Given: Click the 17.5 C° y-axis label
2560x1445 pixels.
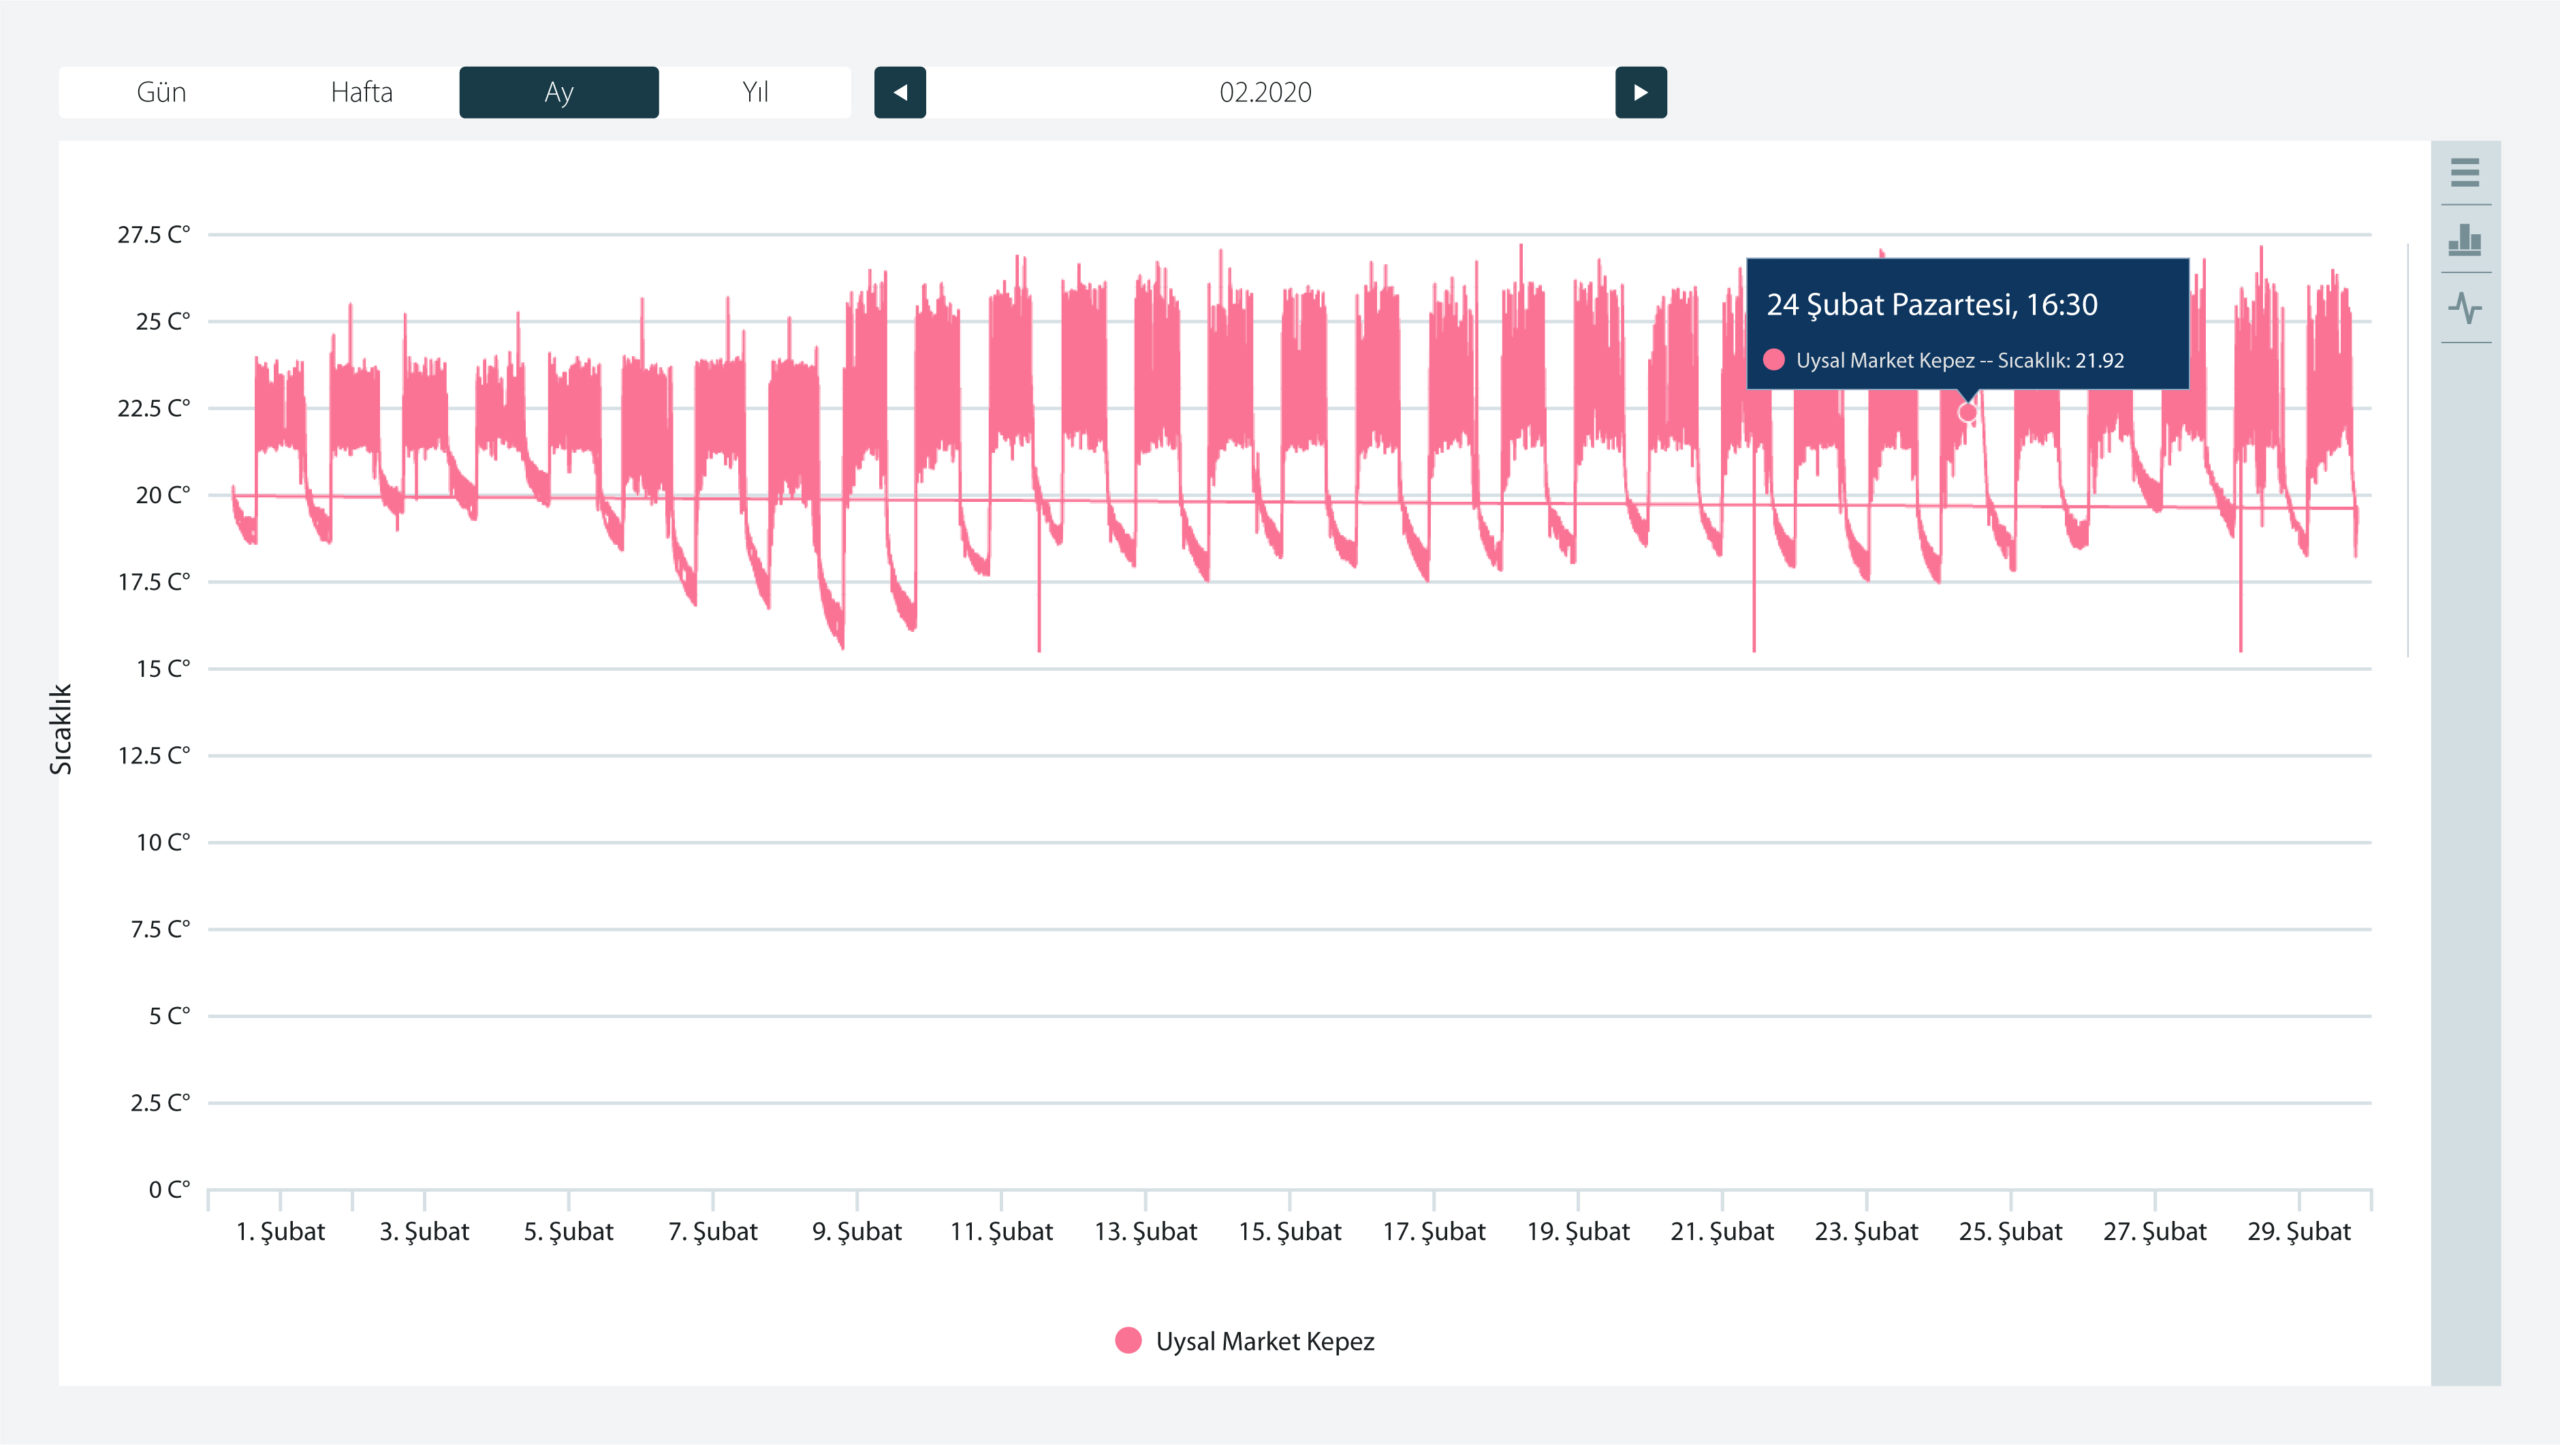Looking at the screenshot, I should 154,581.
